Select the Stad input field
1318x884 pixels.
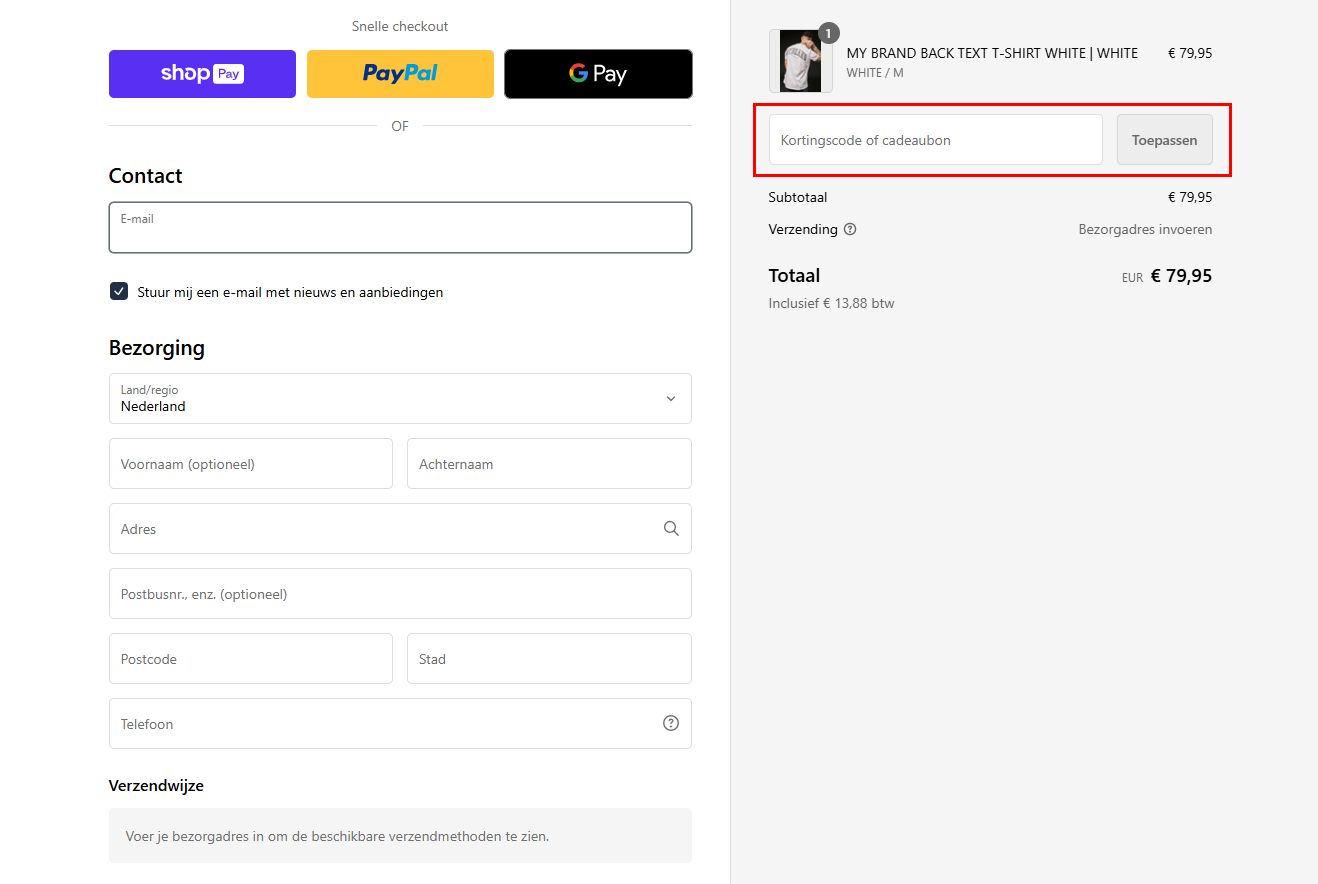(x=548, y=659)
